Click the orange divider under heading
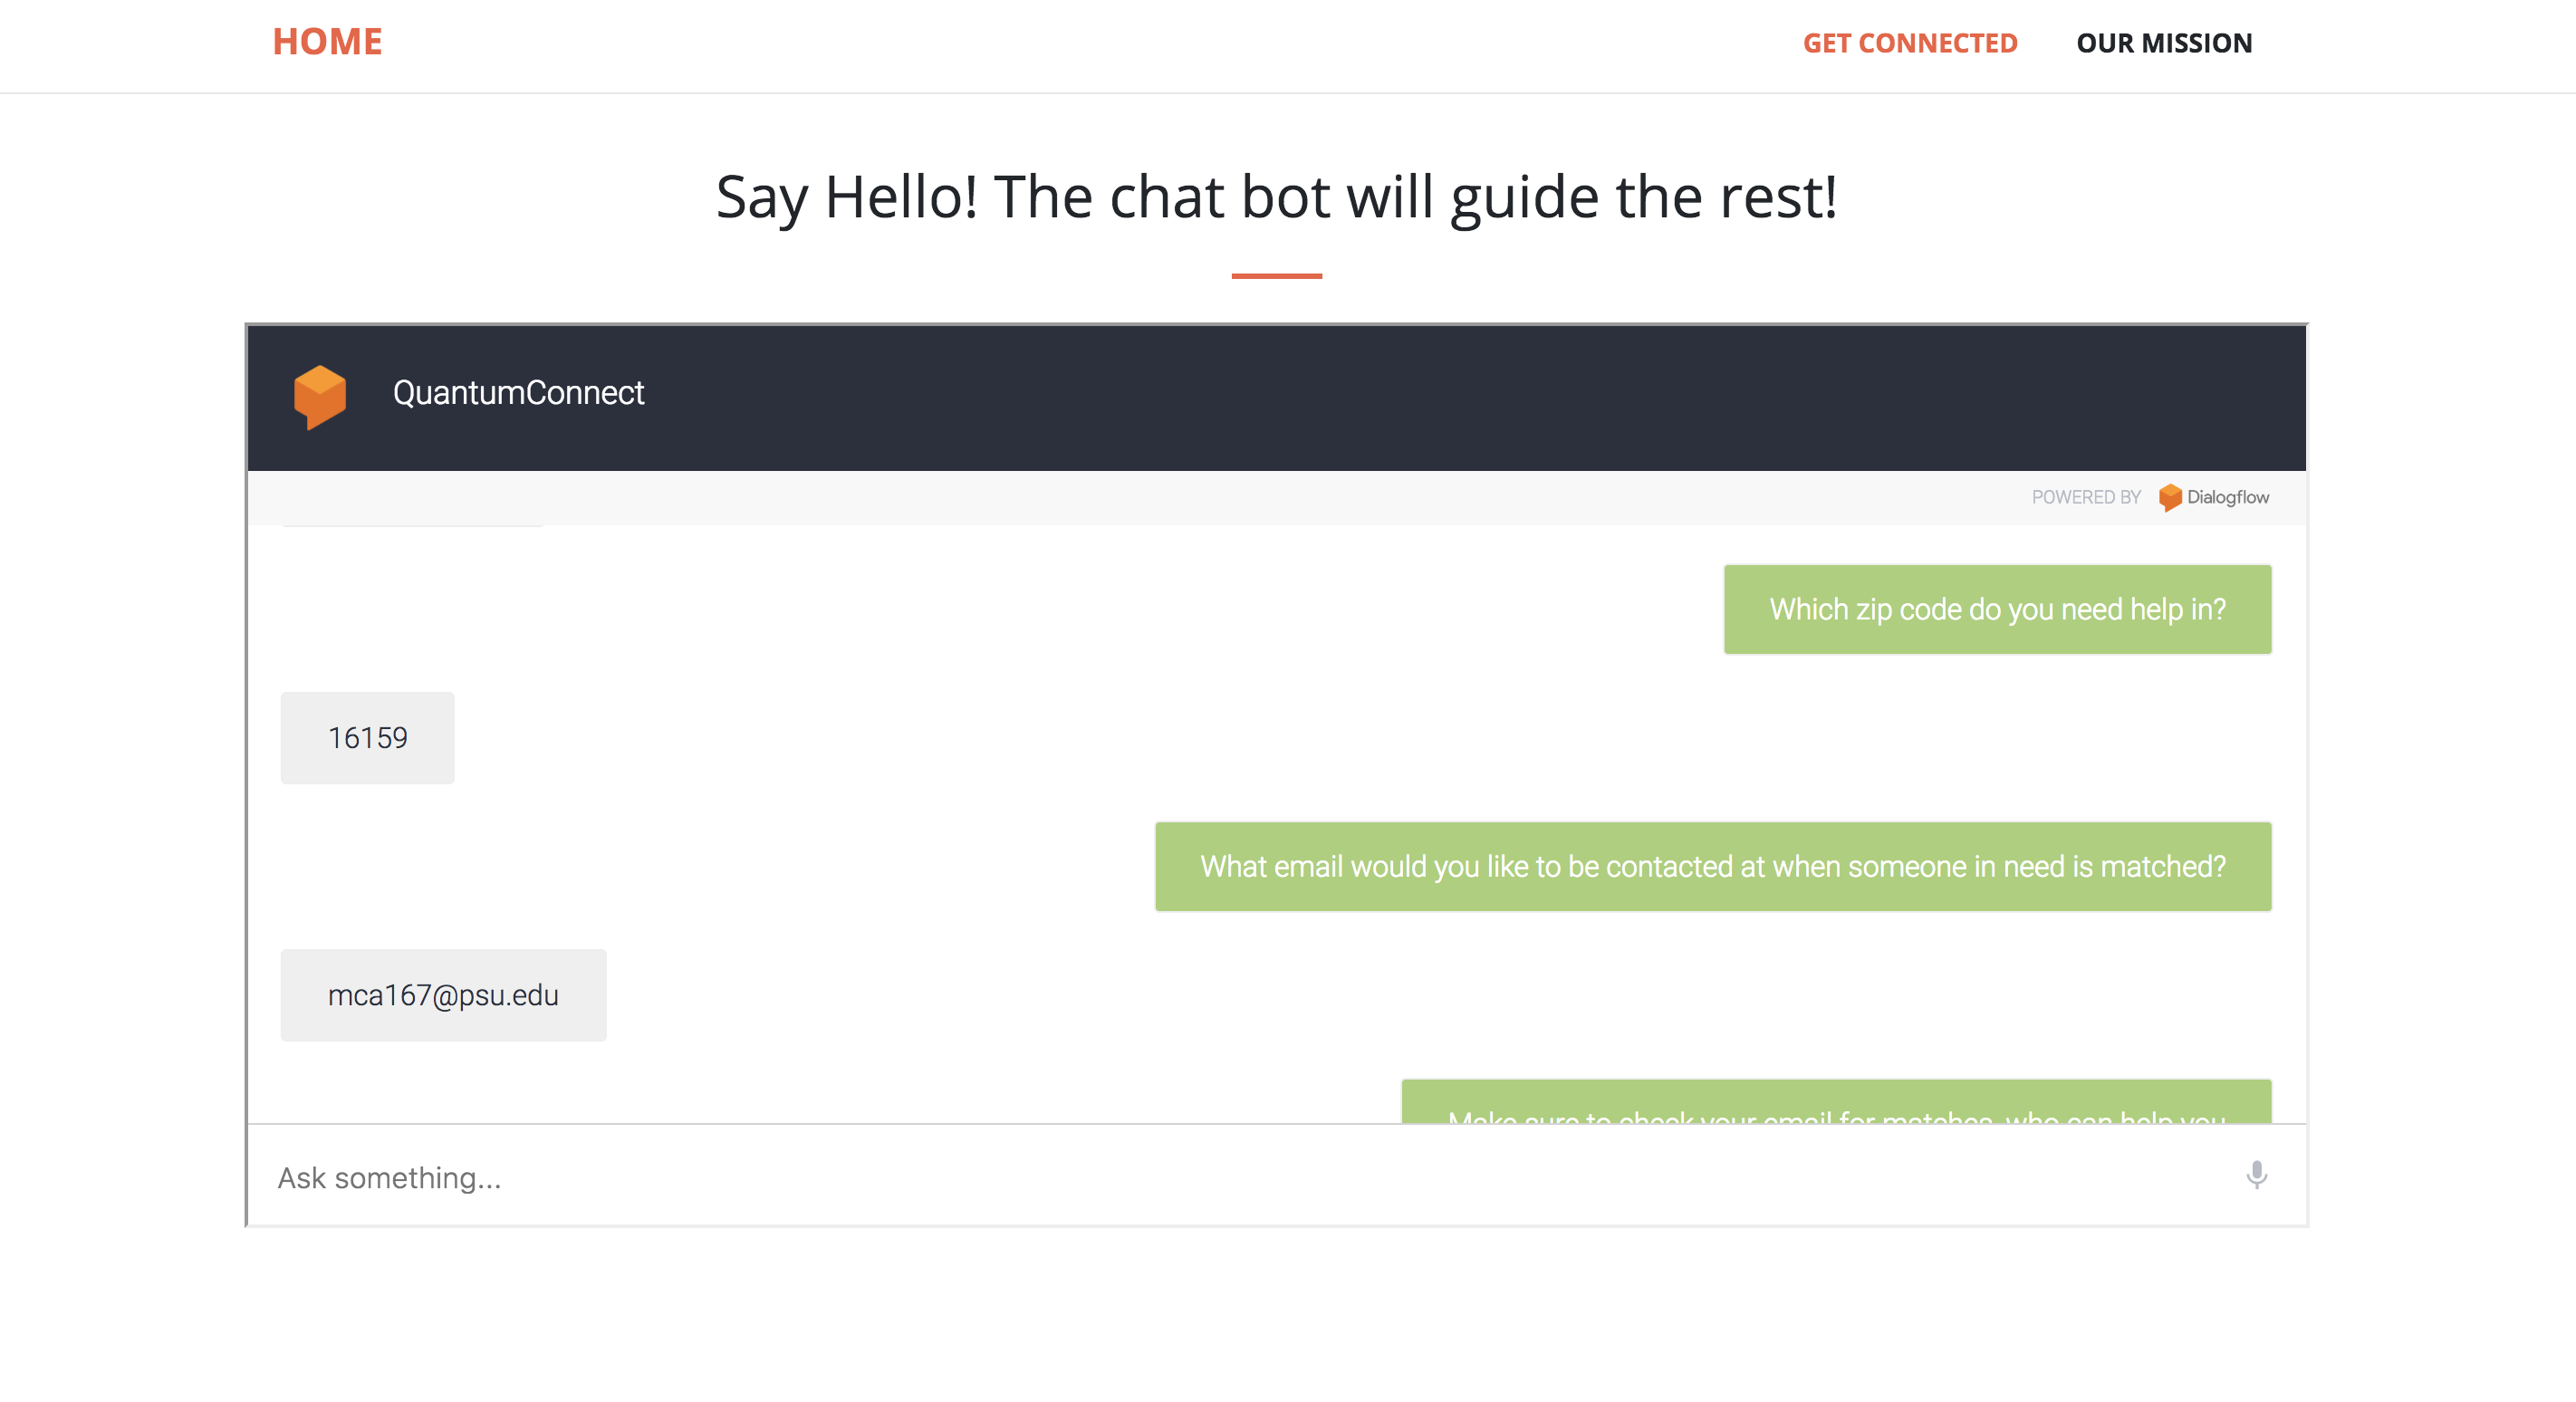This screenshot has height=1402, width=2576. click(x=1276, y=276)
